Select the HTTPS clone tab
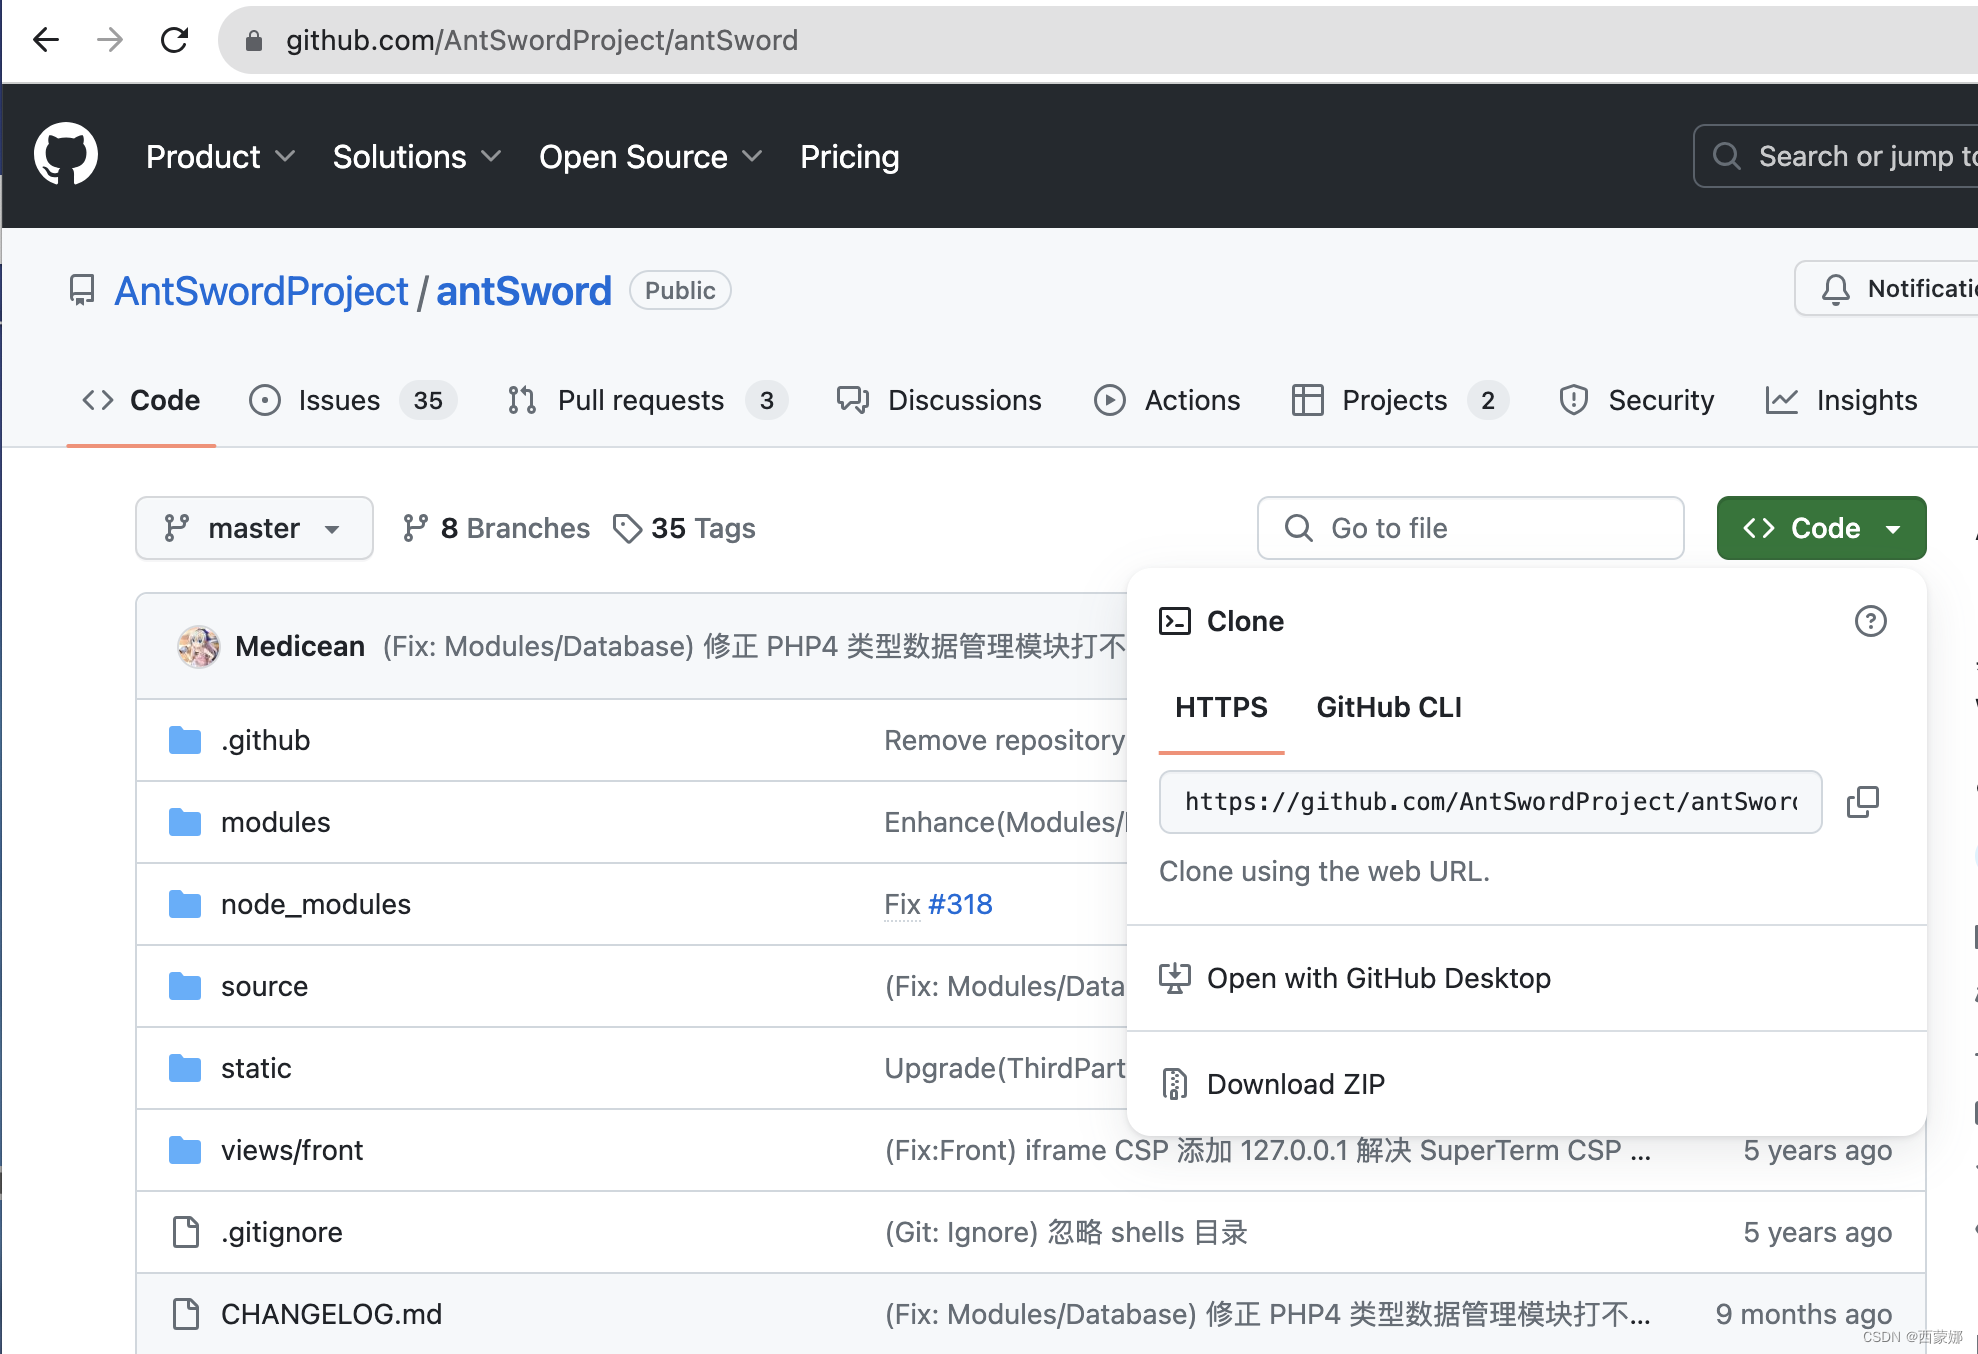This screenshot has width=1978, height=1354. tap(1221, 707)
